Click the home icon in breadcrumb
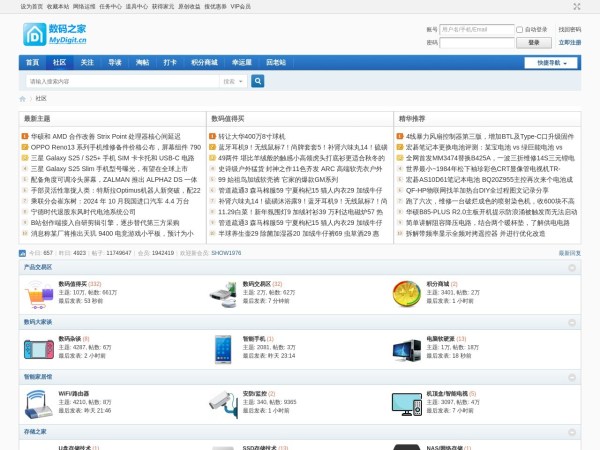The height and width of the screenshot is (450, 600). [23, 99]
